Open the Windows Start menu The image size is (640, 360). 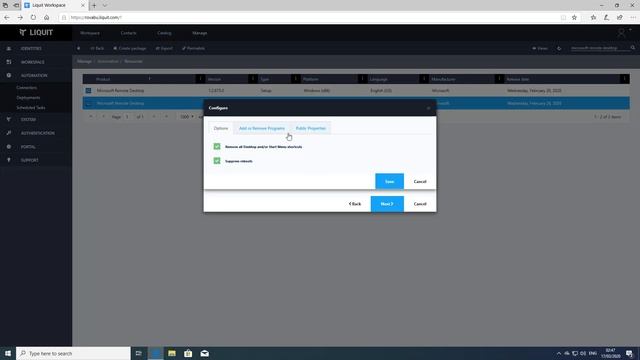[8, 353]
